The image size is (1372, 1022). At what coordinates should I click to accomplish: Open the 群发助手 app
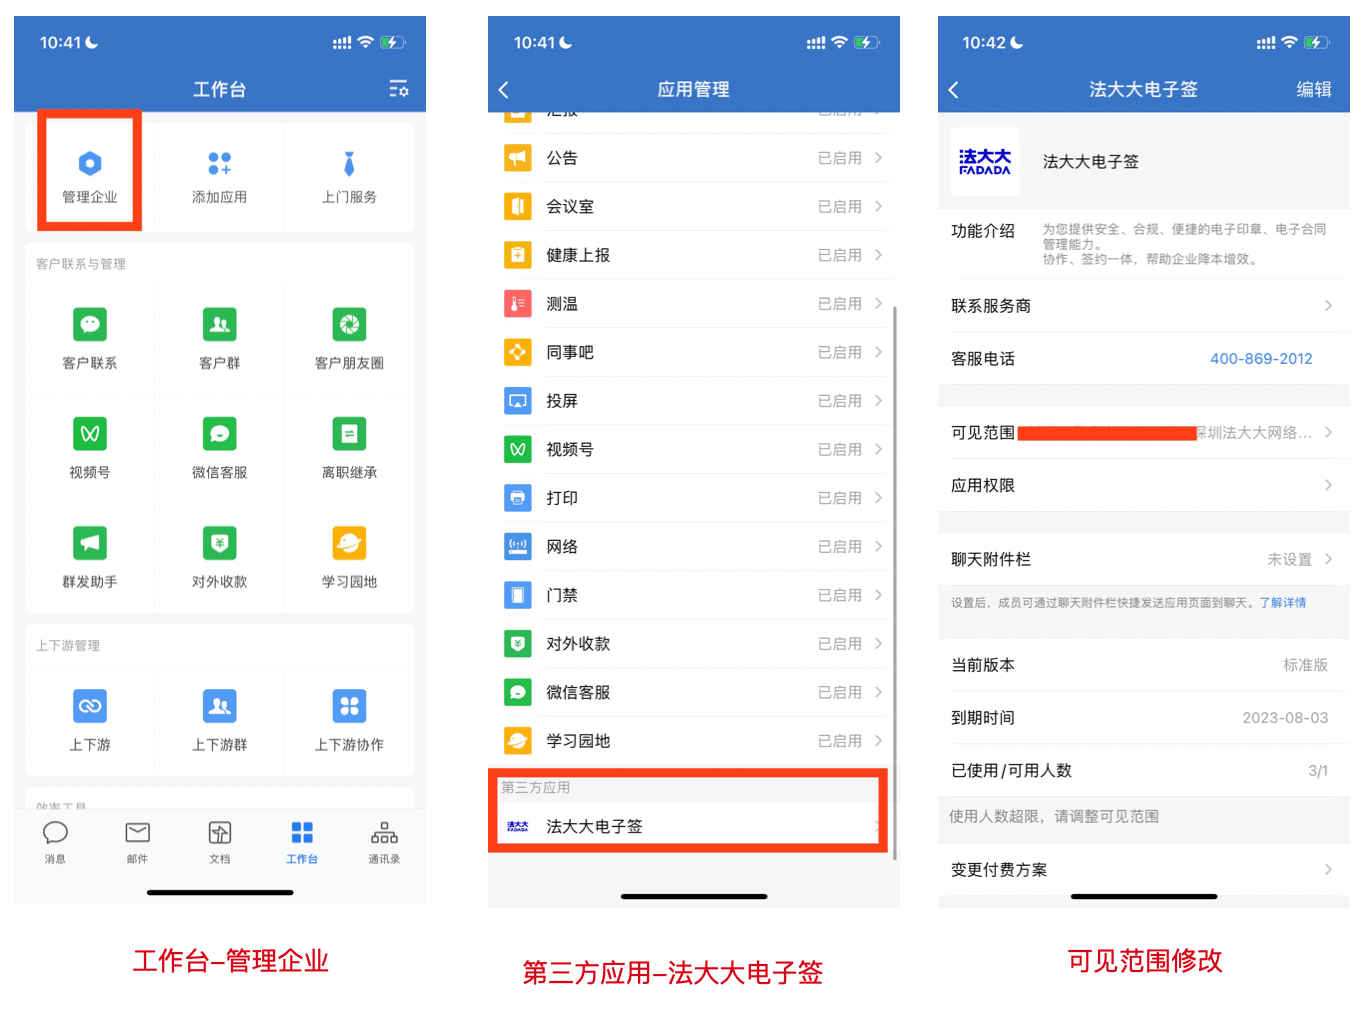click(x=90, y=558)
